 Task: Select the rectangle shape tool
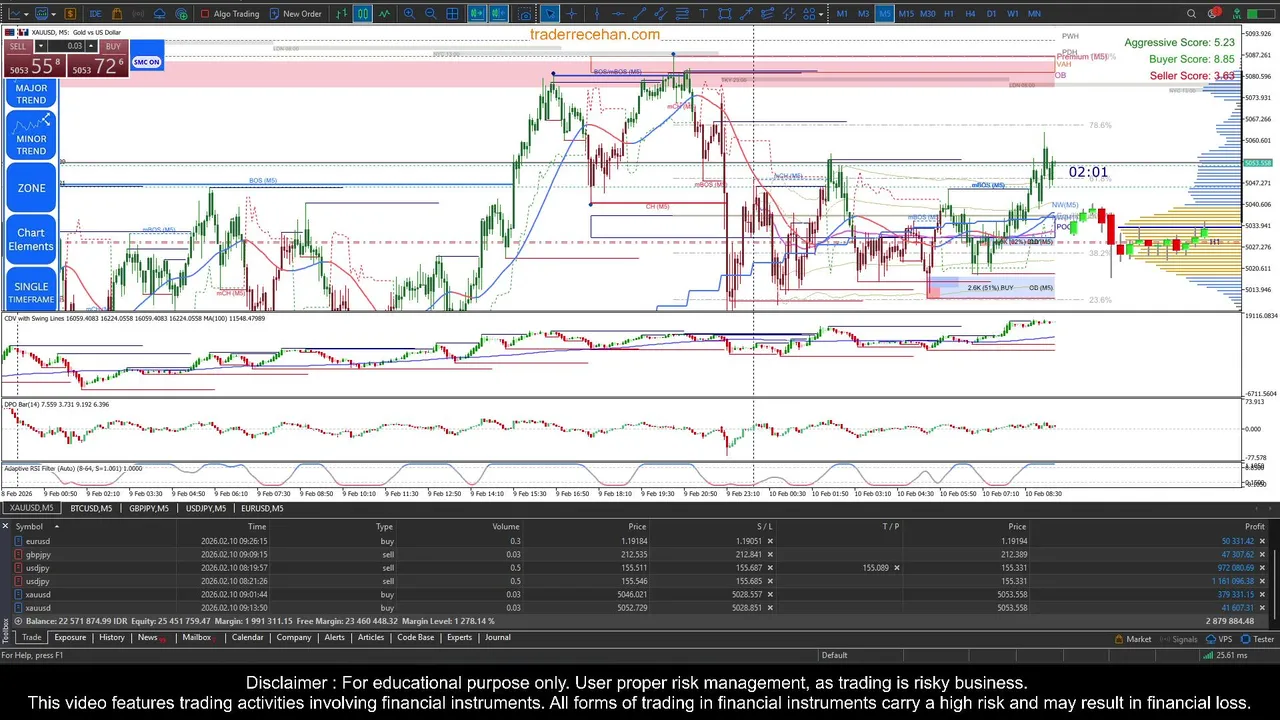[725, 14]
